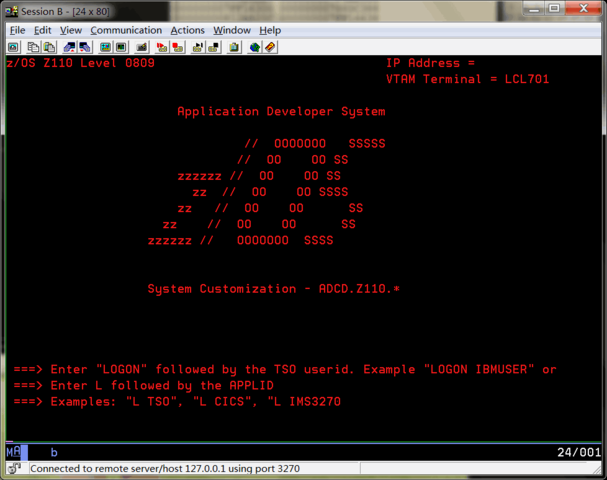Open the View menu
The height and width of the screenshot is (480, 607).
click(x=71, y=30)
